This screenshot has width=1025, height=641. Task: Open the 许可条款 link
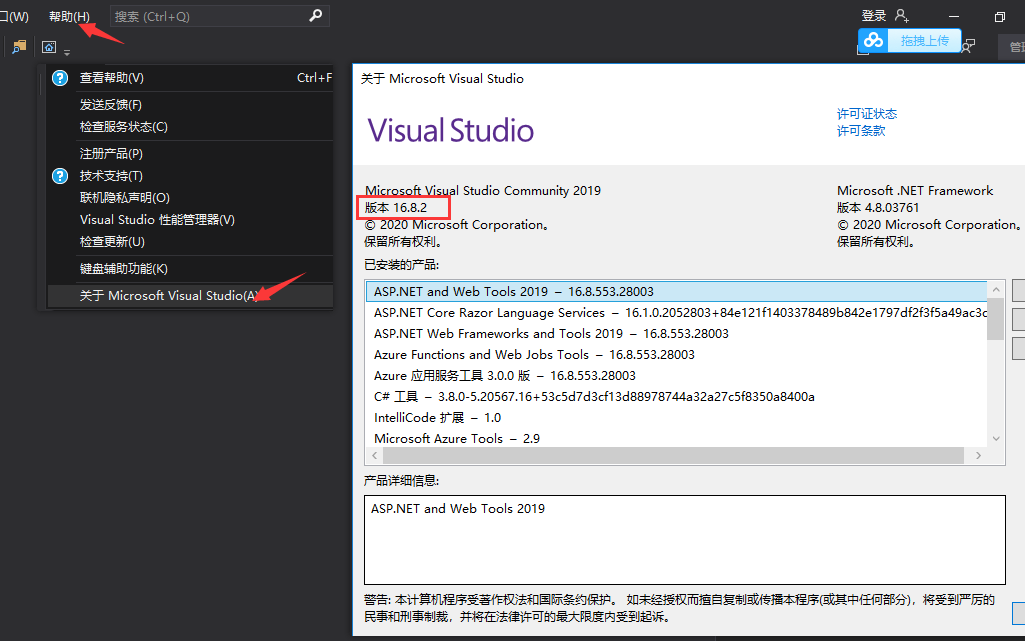pyautogui.click(x=860, y=131)
